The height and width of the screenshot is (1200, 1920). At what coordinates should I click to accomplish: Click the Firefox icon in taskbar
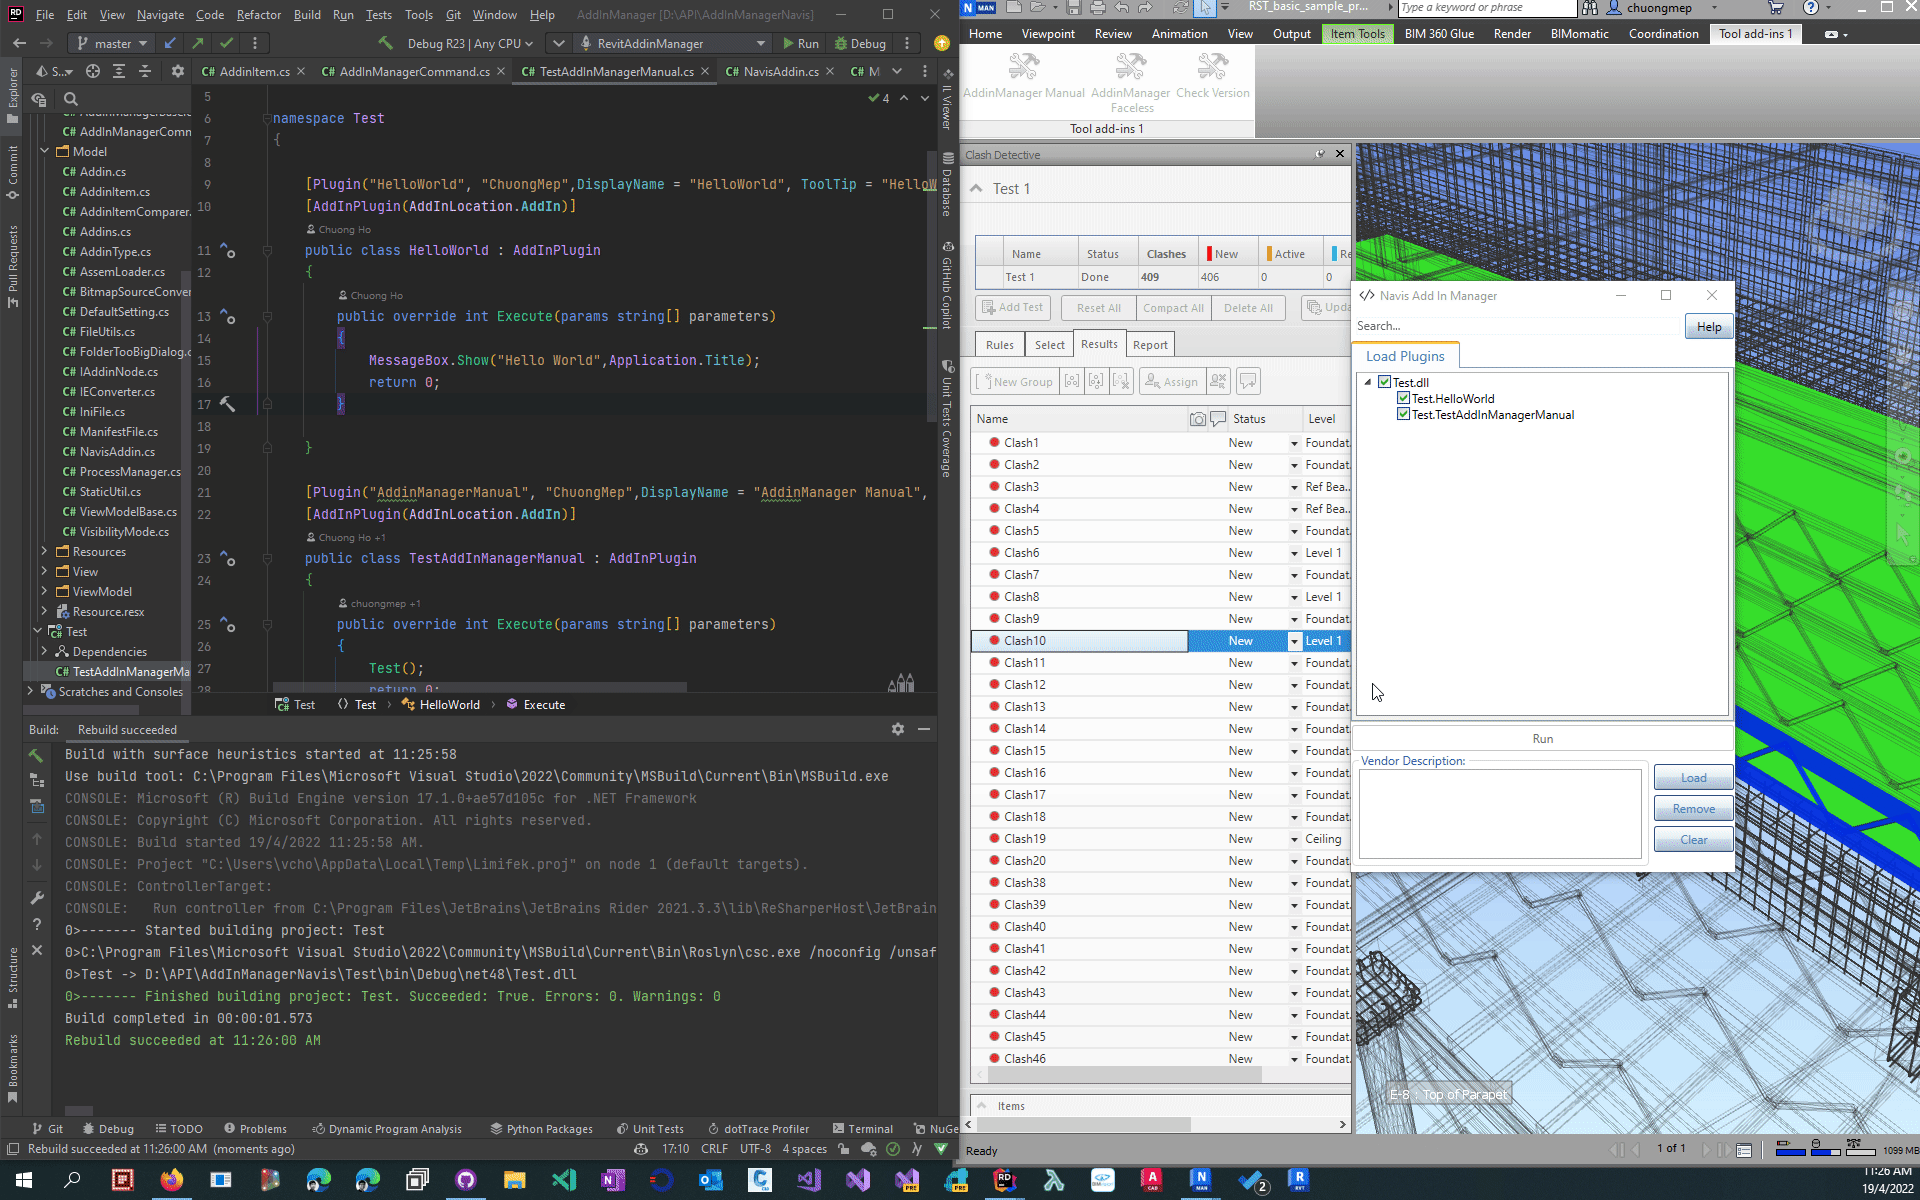[172, 1180]
